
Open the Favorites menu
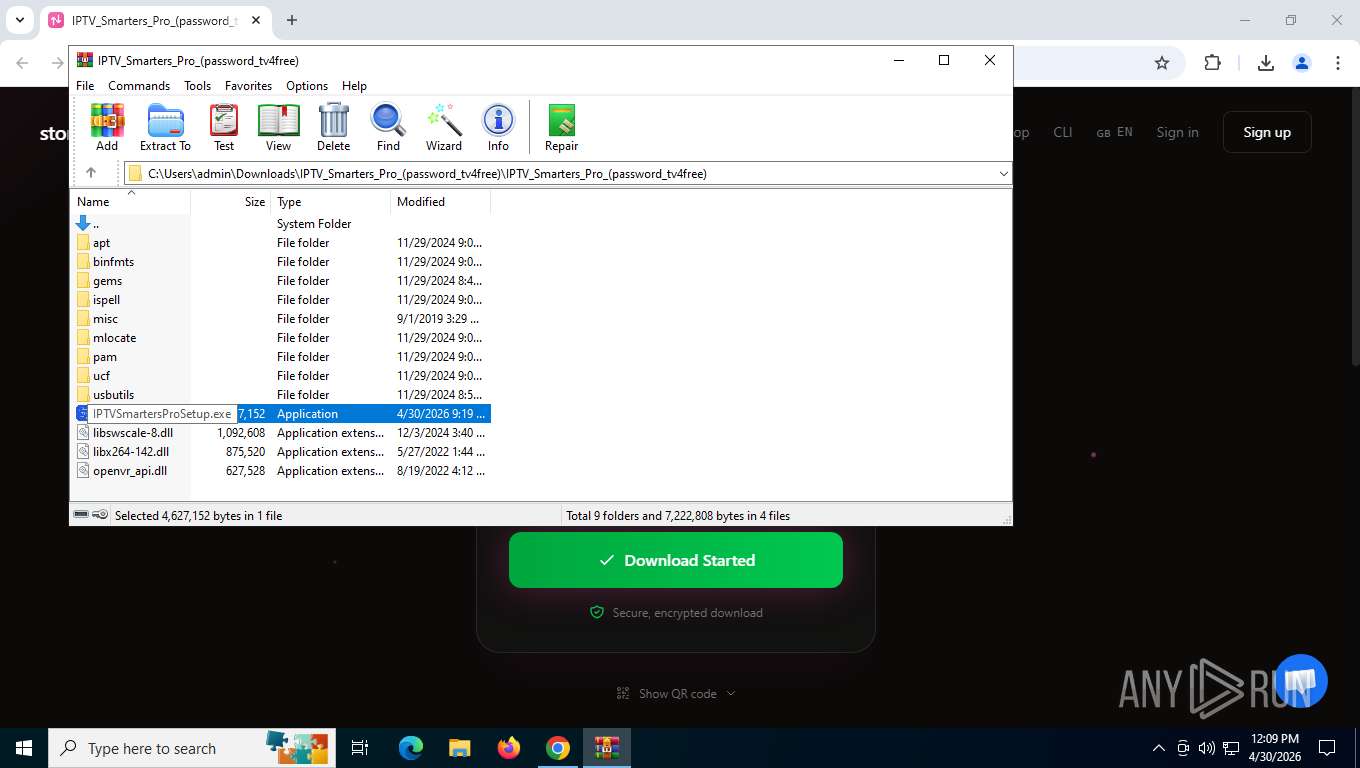(248, 86)
